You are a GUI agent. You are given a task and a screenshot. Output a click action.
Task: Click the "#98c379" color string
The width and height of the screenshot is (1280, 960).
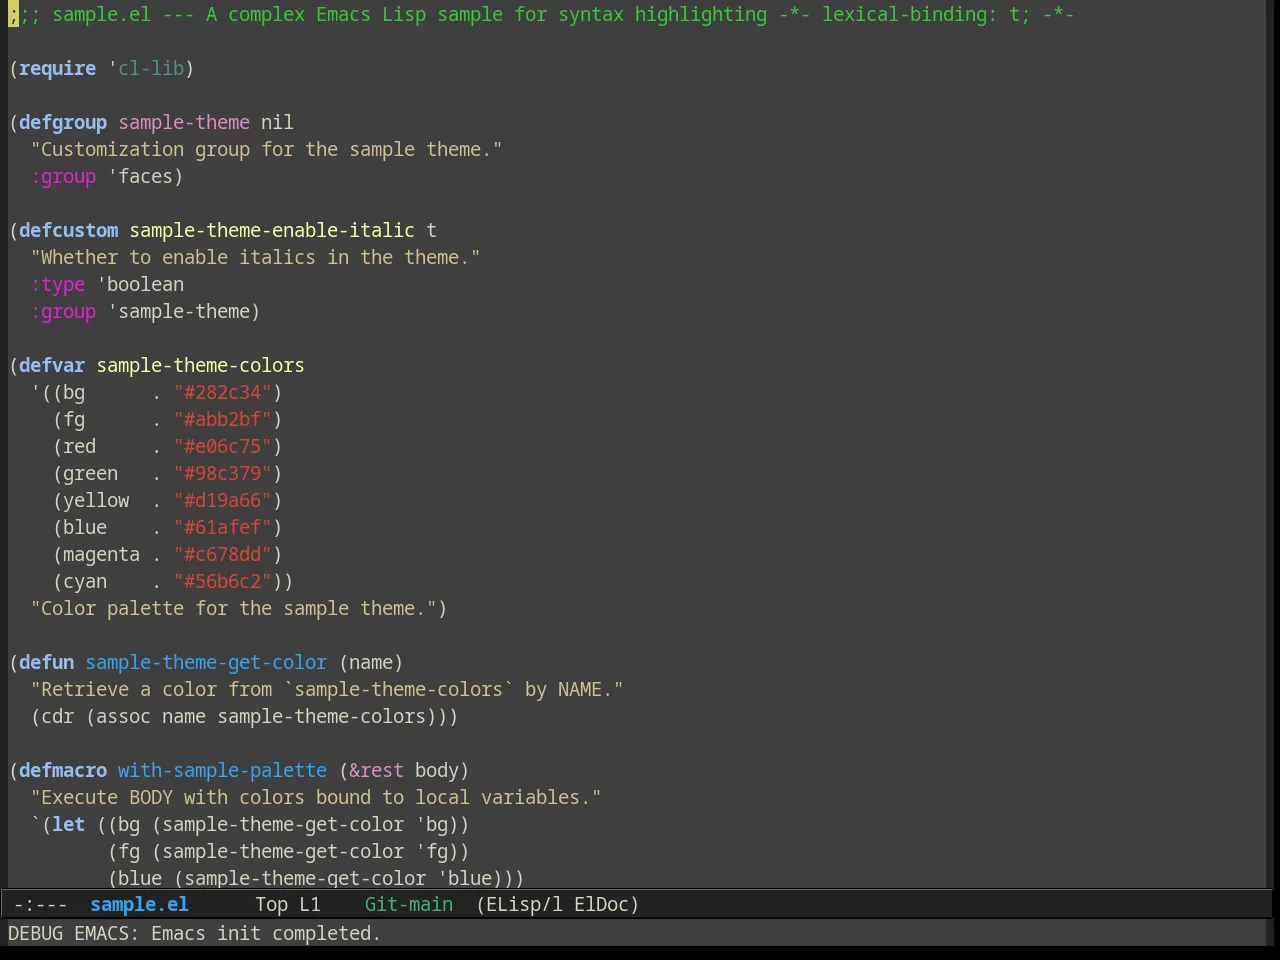[x=222, y=473]
